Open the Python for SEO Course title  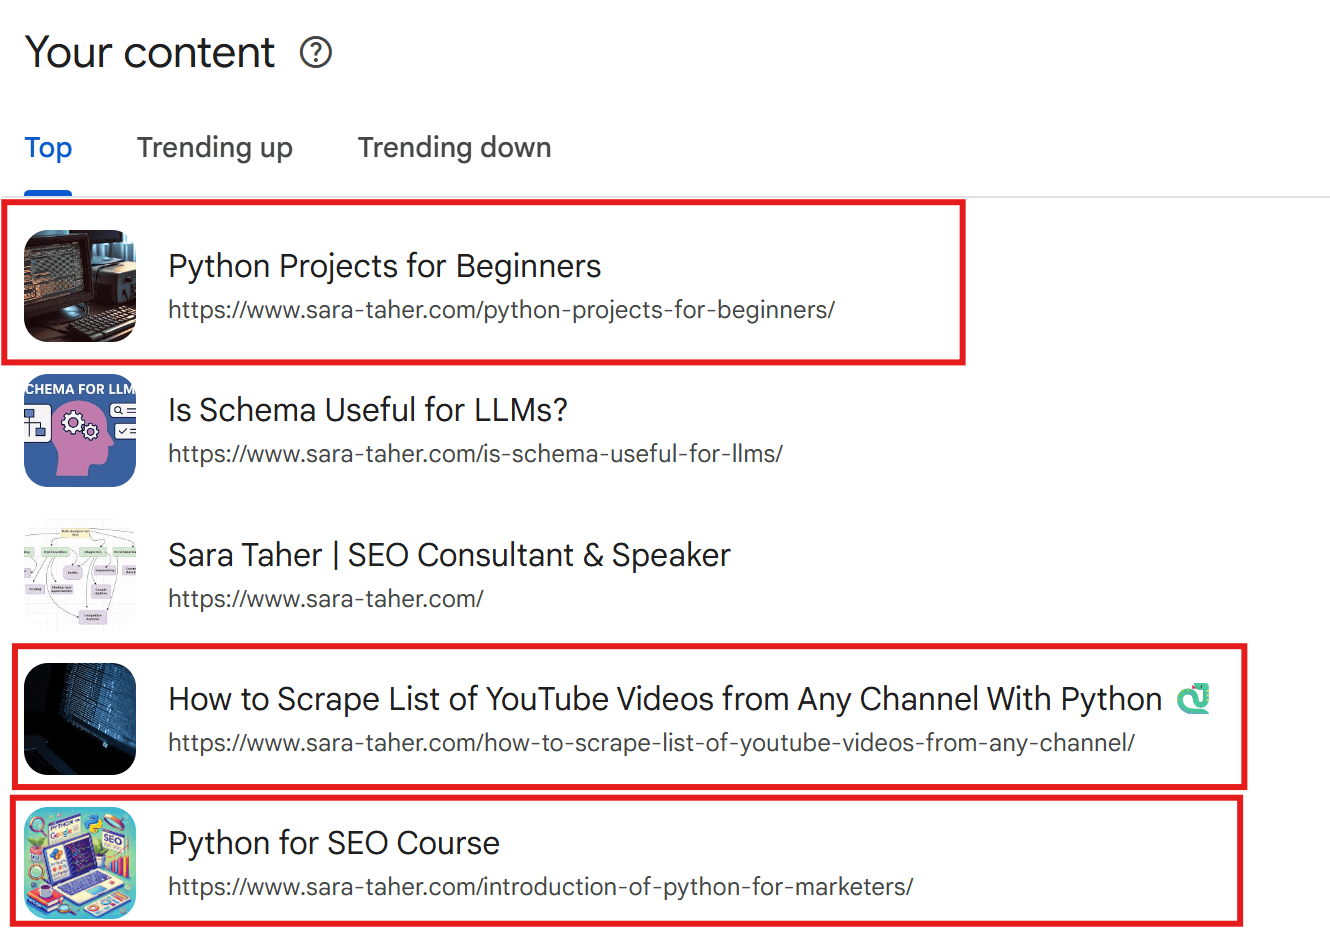(333, 843)
